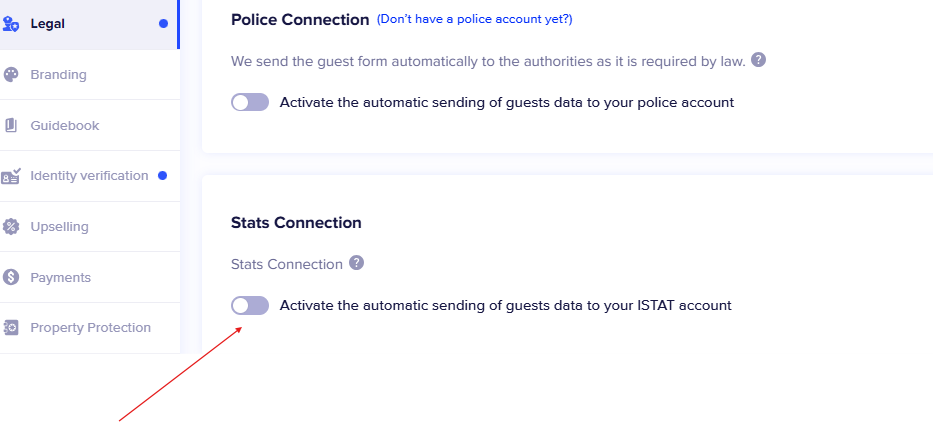Click the Property Protection safe icon

point(11,328)
